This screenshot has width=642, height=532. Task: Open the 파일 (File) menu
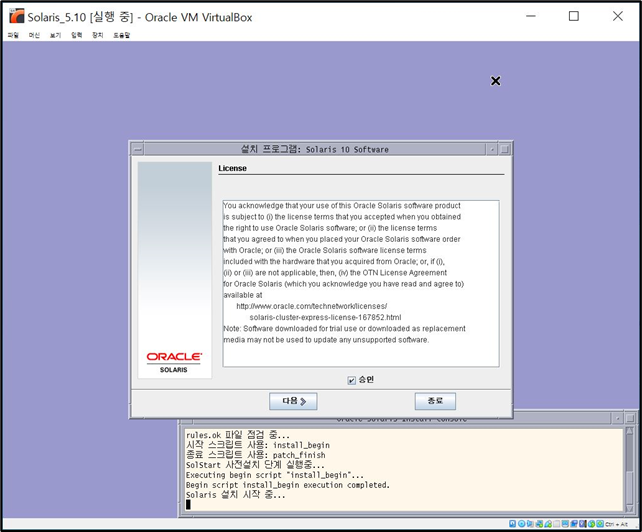pos(13,35)
